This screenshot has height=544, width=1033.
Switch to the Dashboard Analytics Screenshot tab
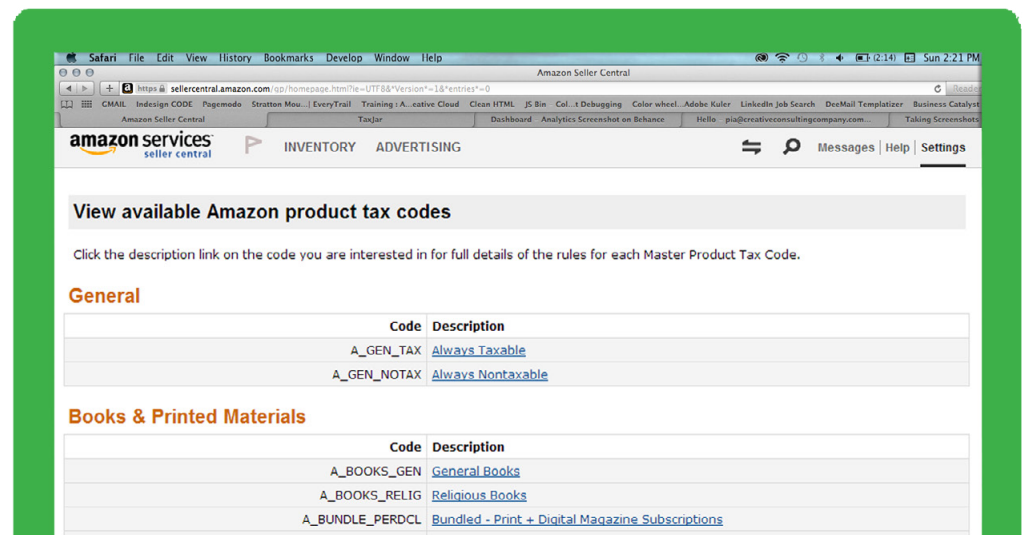[x=577, y=119]
